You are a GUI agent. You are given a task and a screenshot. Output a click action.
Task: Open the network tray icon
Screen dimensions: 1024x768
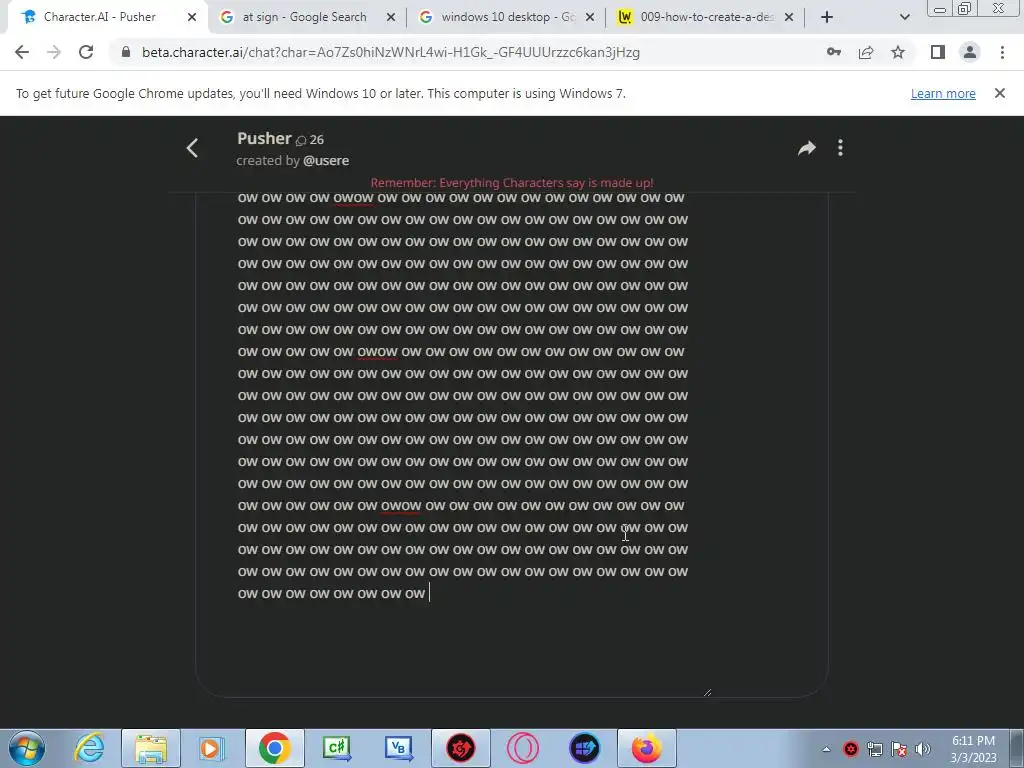tap(874, 749)
